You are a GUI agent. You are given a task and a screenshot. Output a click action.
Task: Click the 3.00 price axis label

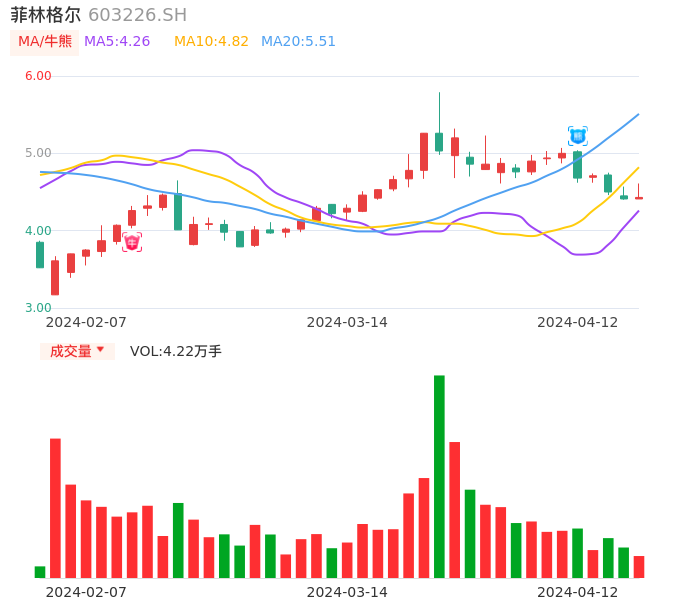(x=38, y=308)
